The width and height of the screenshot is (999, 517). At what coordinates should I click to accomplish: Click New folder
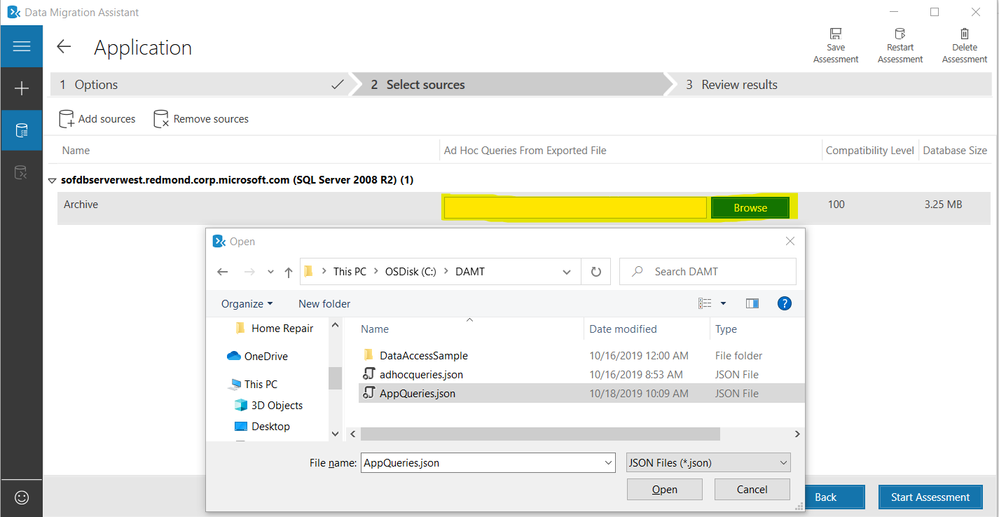[324, 304]
